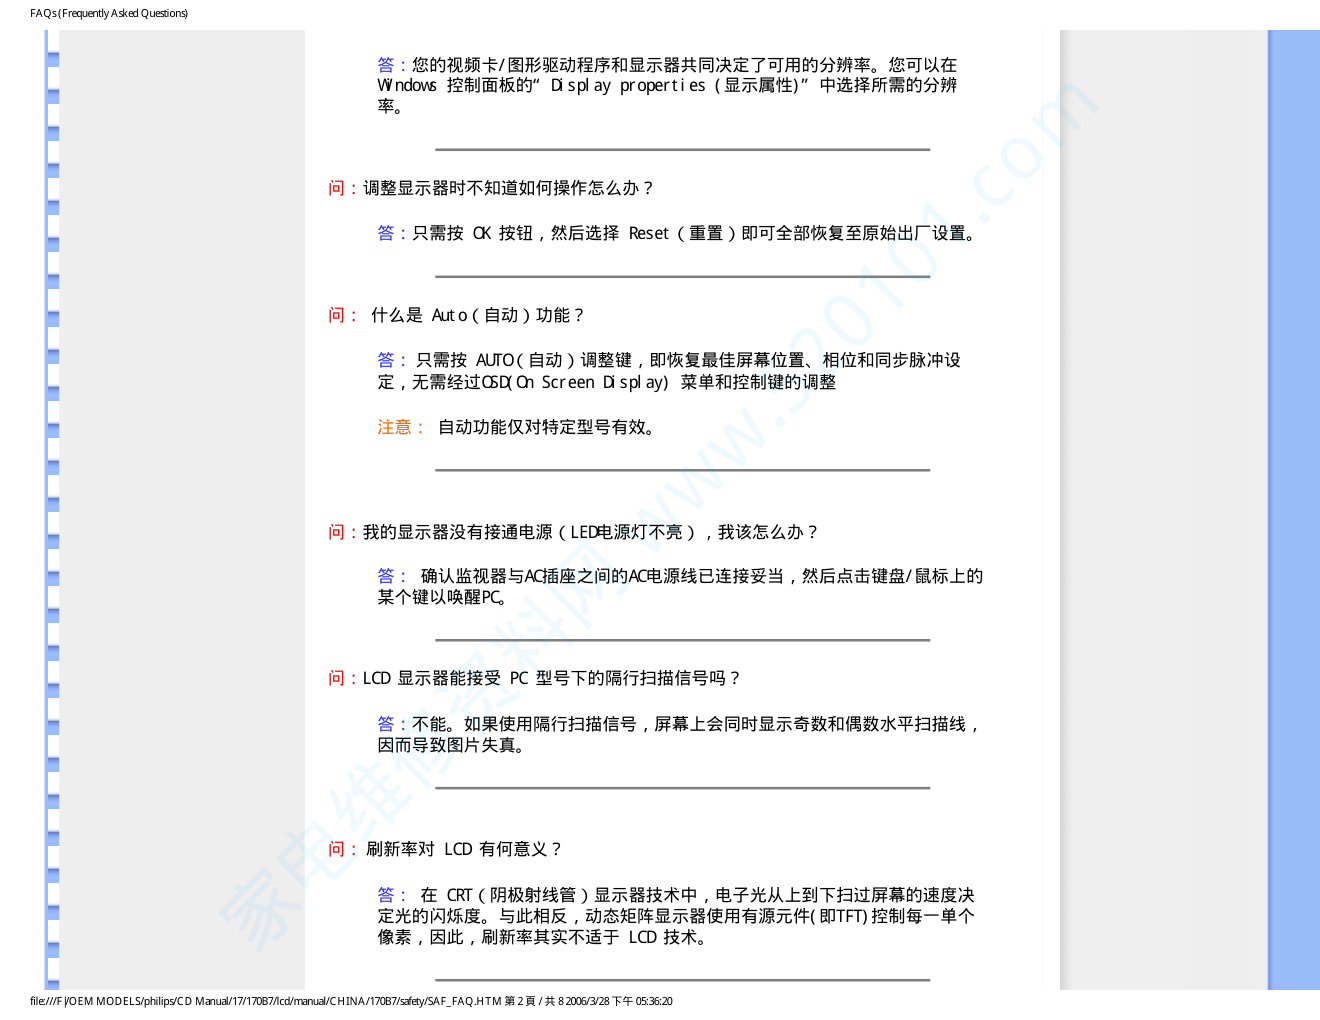1320x1020 pixels.
Task: Click the horizontal divider line below the Reset answer
Action: point(682,277)
